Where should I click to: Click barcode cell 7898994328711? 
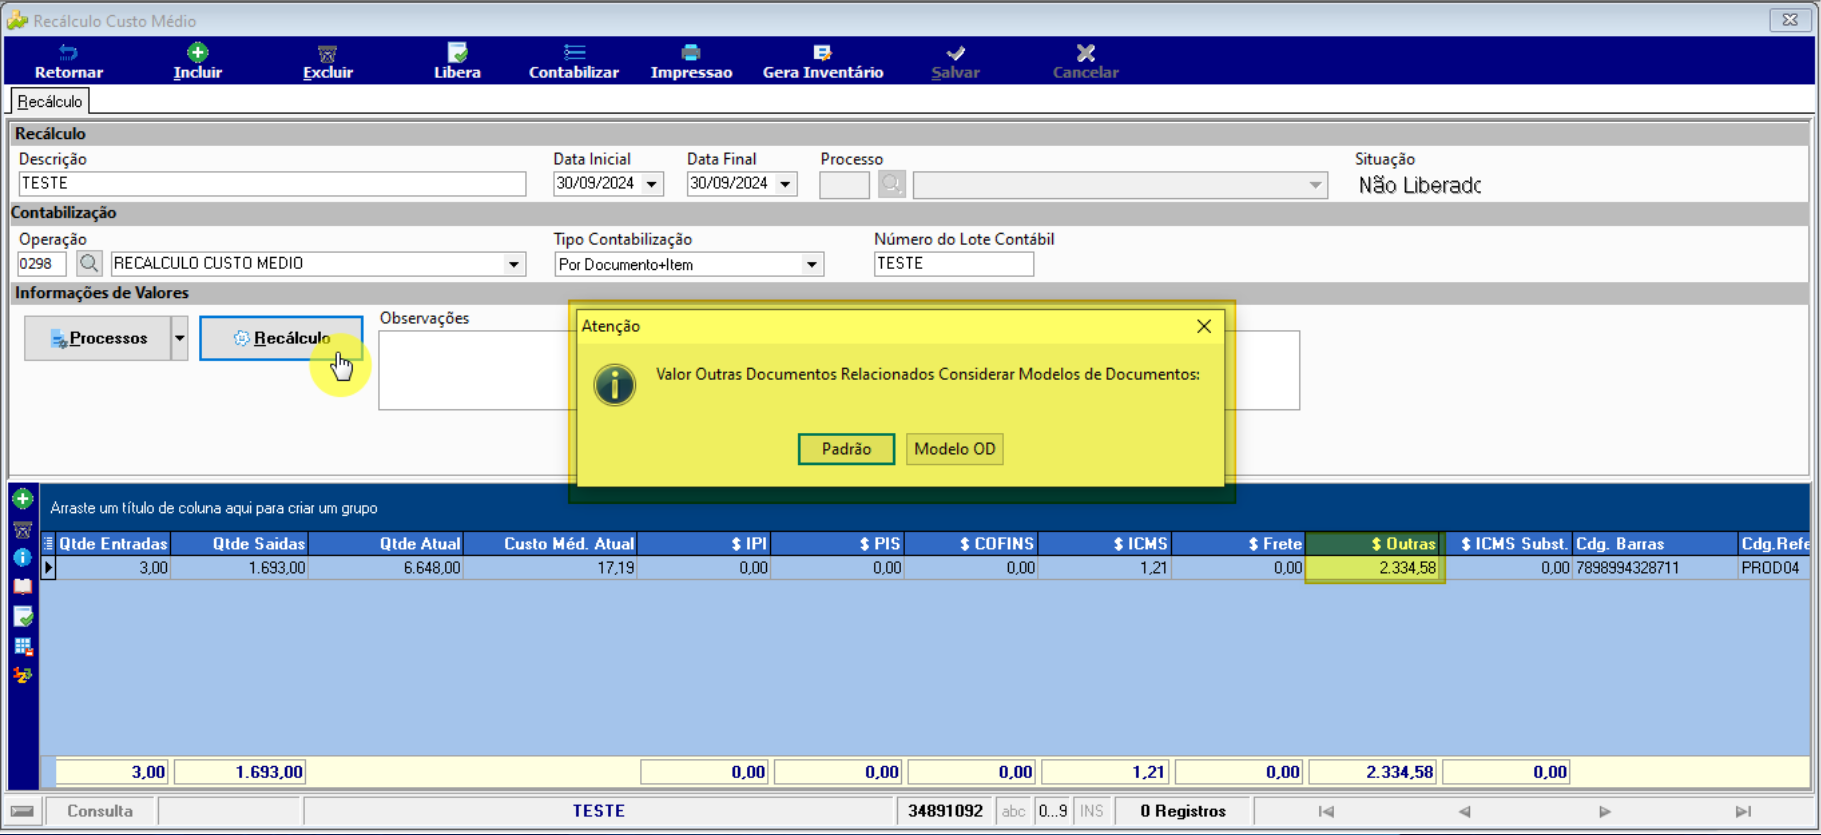pos(1655,568)
